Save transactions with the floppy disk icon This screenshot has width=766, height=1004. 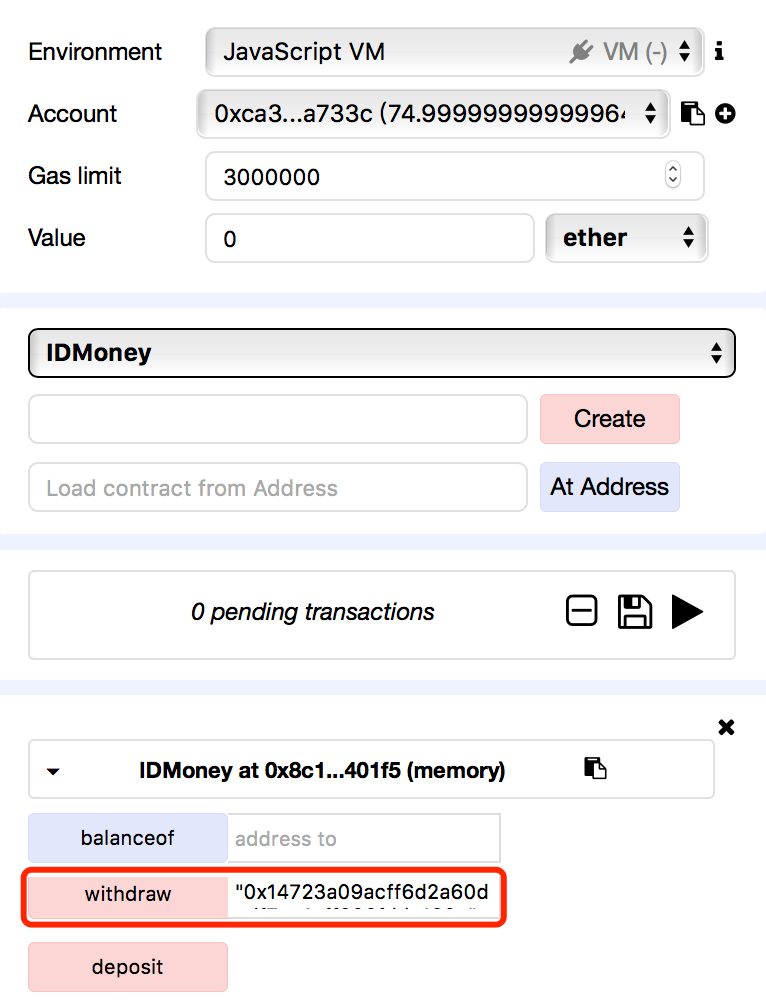pos(634,611)
